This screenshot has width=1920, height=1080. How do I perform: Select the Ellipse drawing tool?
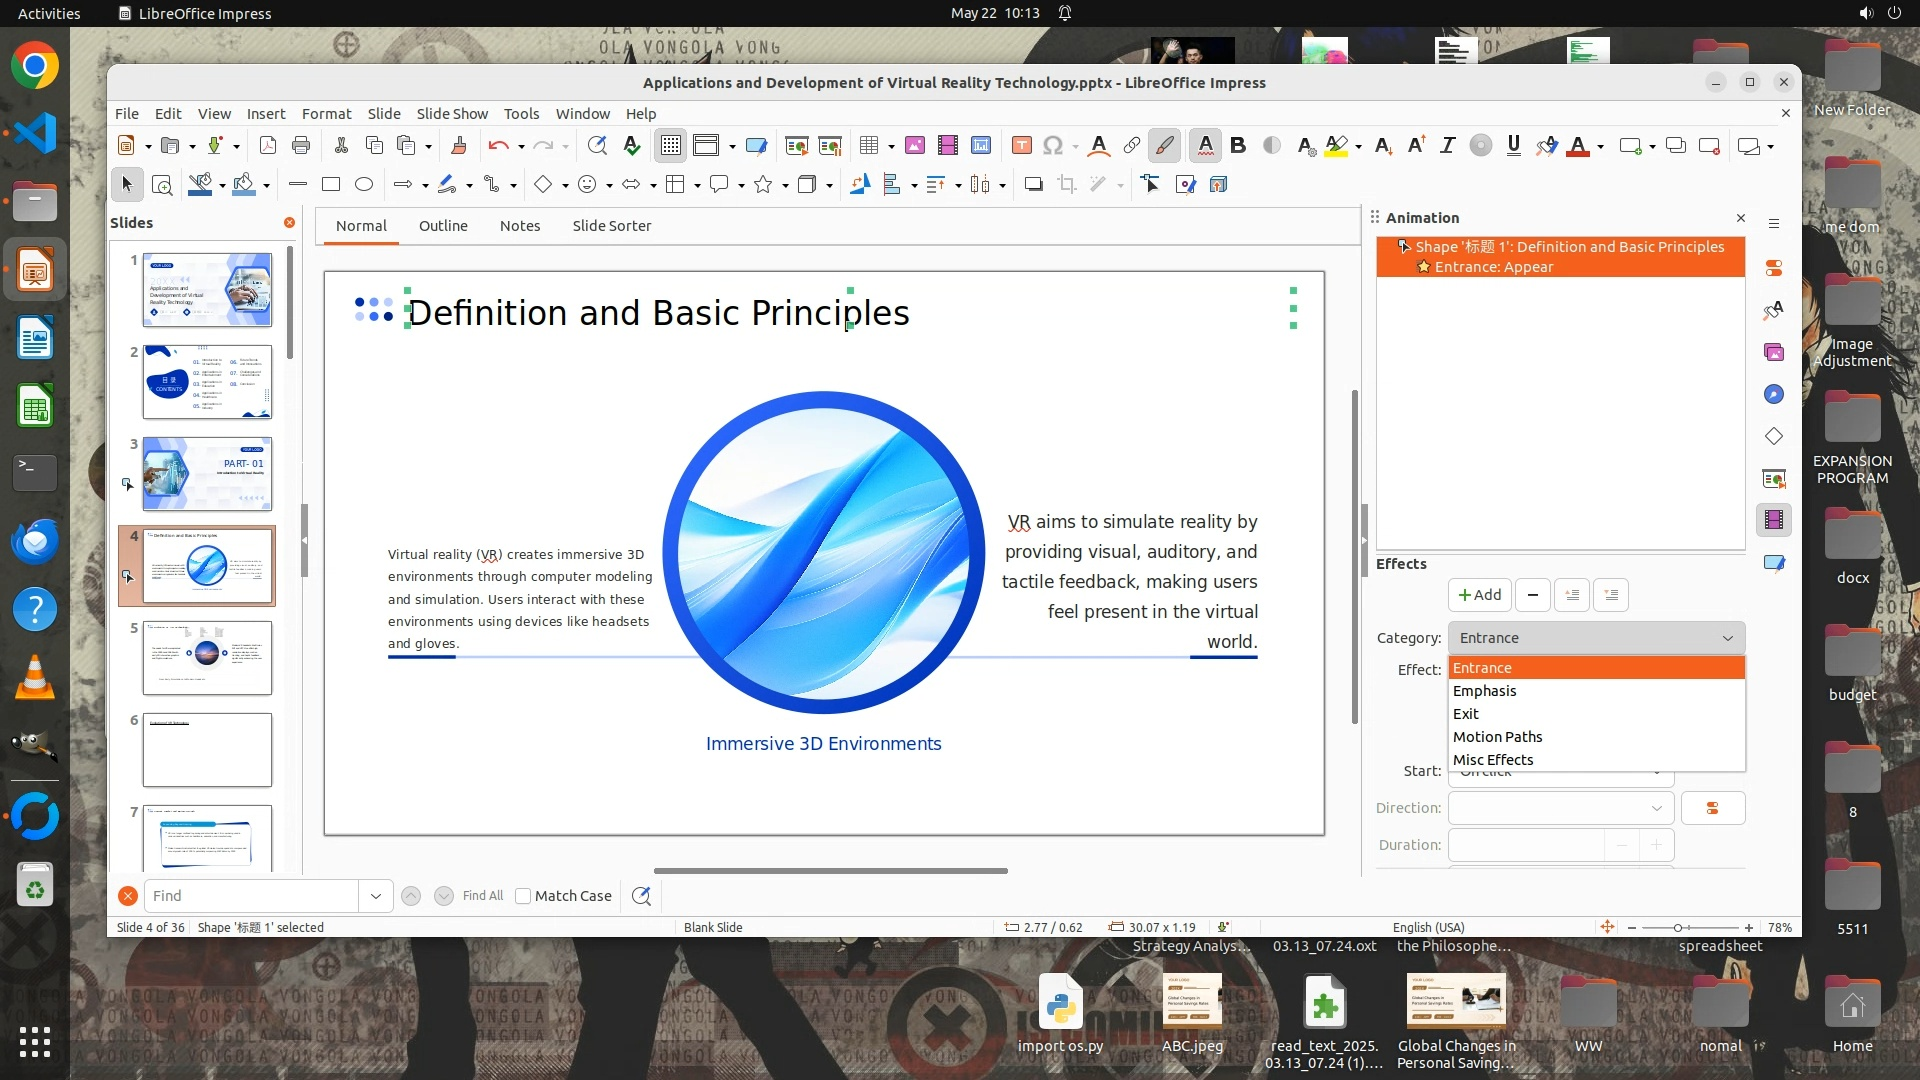tap(364, 184)
